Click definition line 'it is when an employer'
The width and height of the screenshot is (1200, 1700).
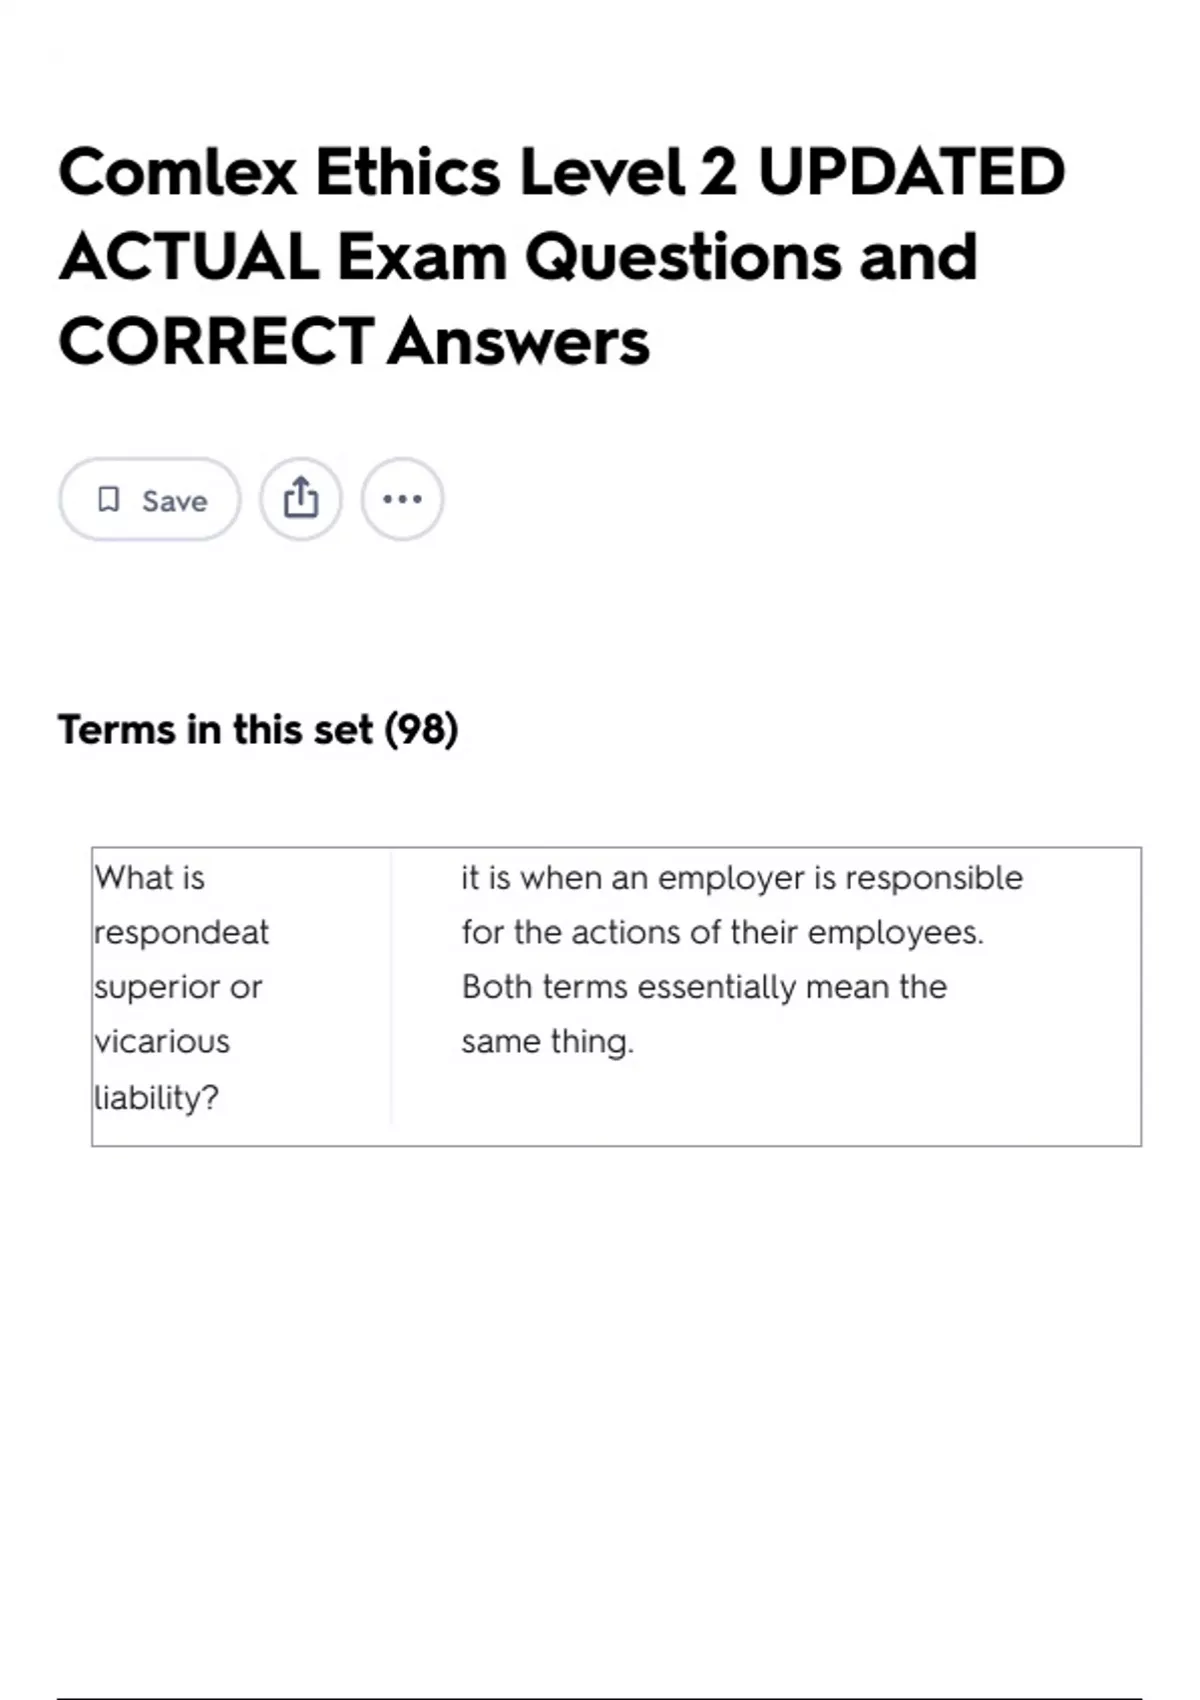tap(742, 878)
